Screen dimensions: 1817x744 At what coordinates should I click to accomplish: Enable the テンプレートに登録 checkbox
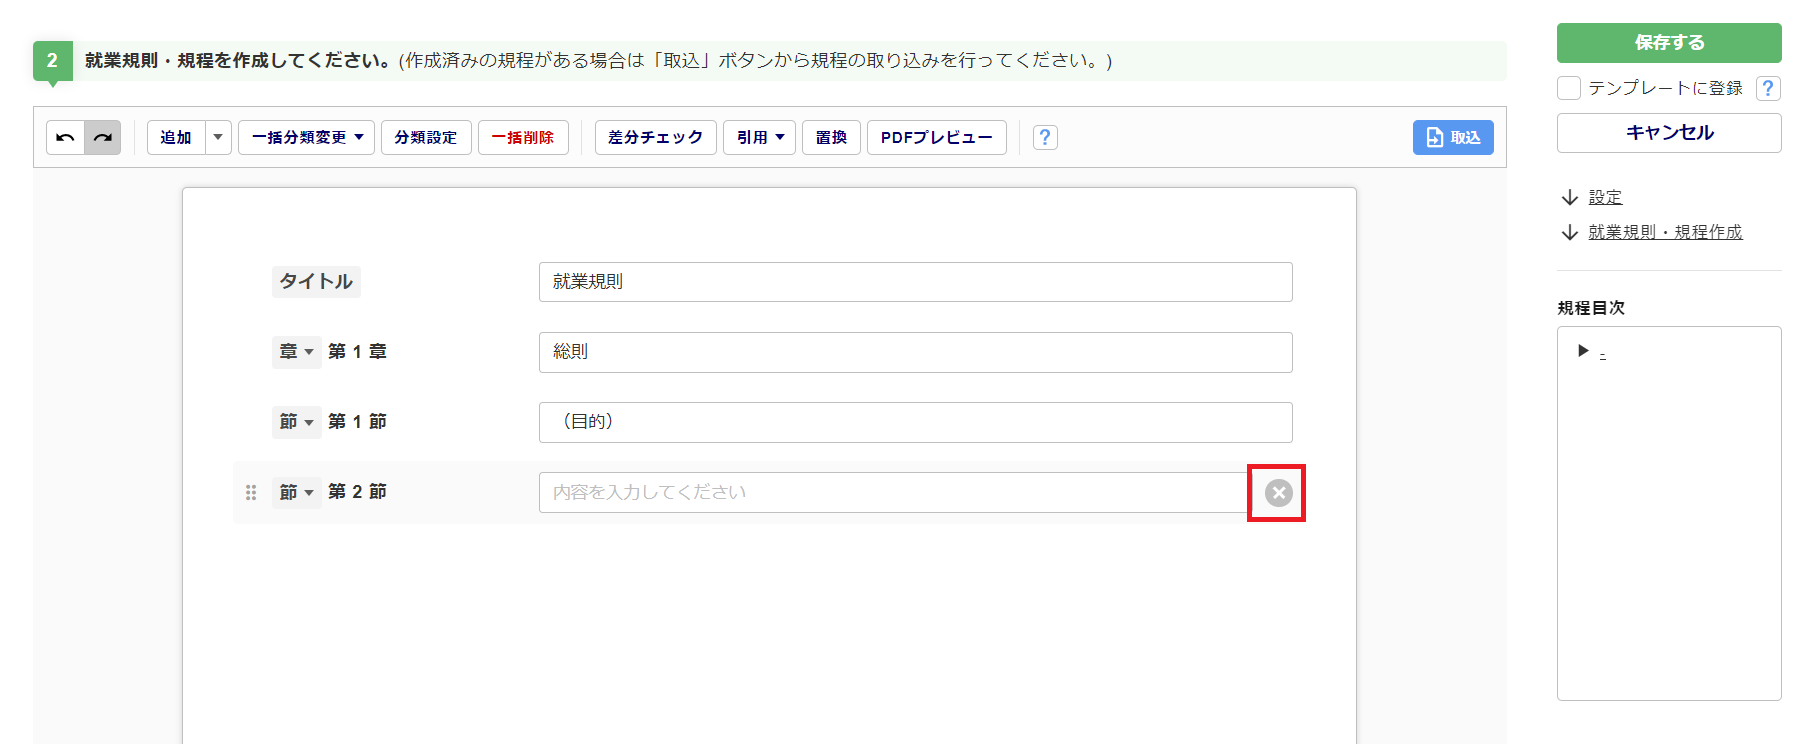point(1569,89)
